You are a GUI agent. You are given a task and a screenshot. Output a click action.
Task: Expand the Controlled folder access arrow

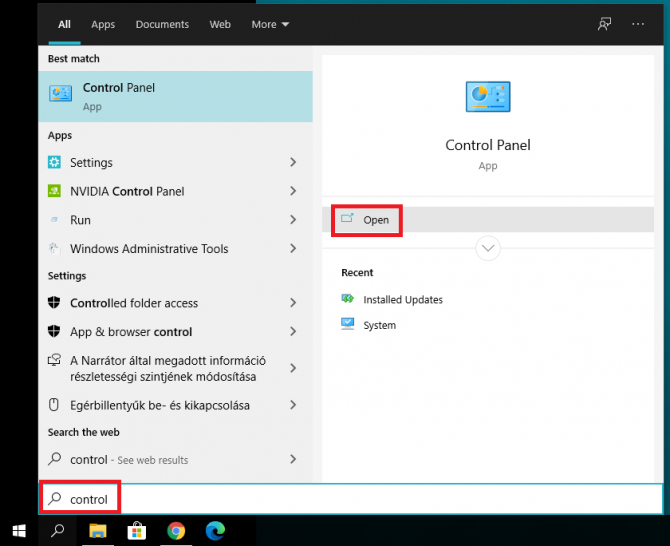[x=293, y=302]
